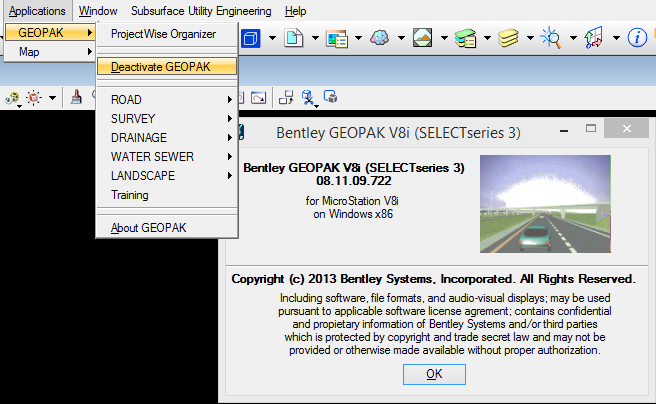The image size is (656, 404).
Task: Click the 'for MicroStation V8i' text
Action: click(352, 201)
